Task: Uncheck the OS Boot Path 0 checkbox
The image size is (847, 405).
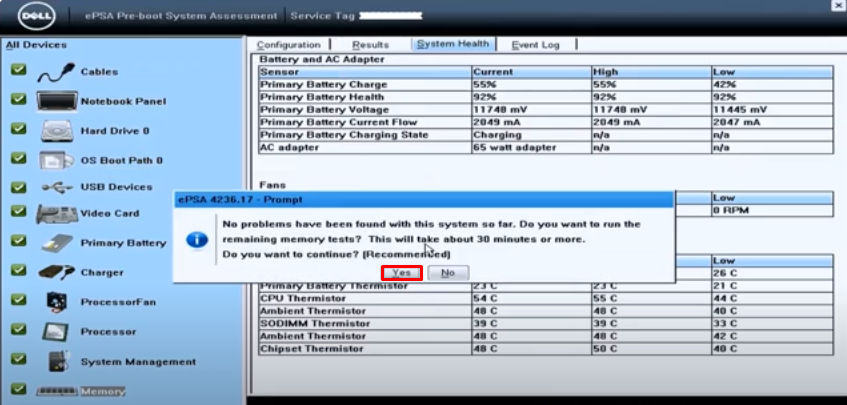Action: pos(17,157)
